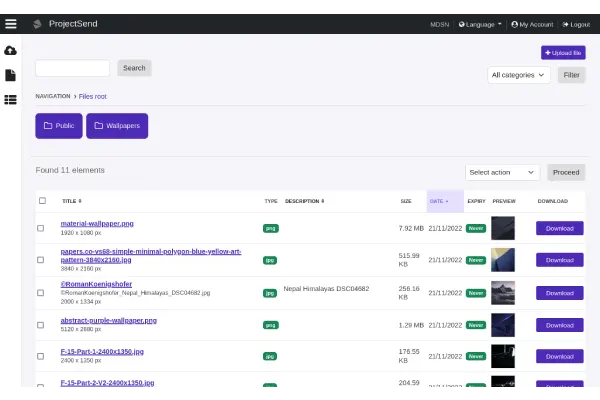Screen dimensions: 600x400
Task: Open the file manager sidebar icon
Action: point(10,75)
